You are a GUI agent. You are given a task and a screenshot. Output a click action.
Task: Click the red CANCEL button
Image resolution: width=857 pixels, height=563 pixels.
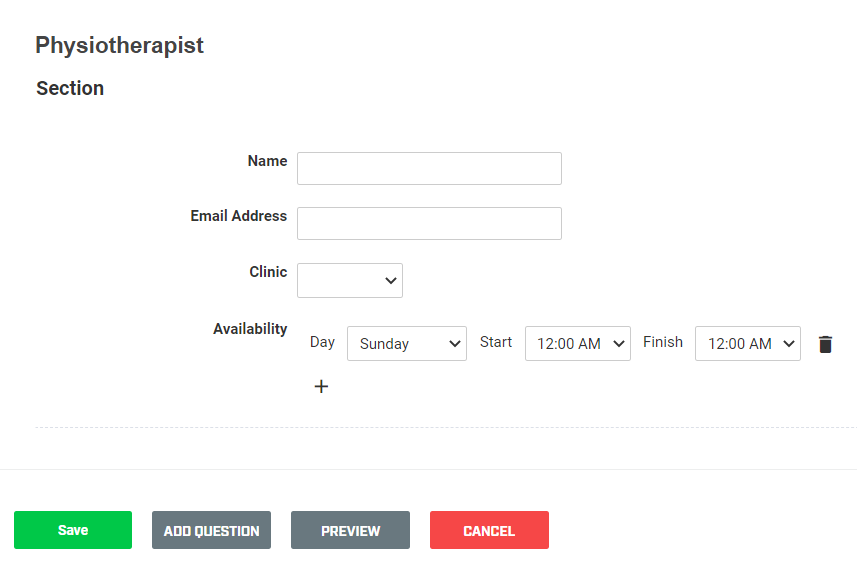489,530
